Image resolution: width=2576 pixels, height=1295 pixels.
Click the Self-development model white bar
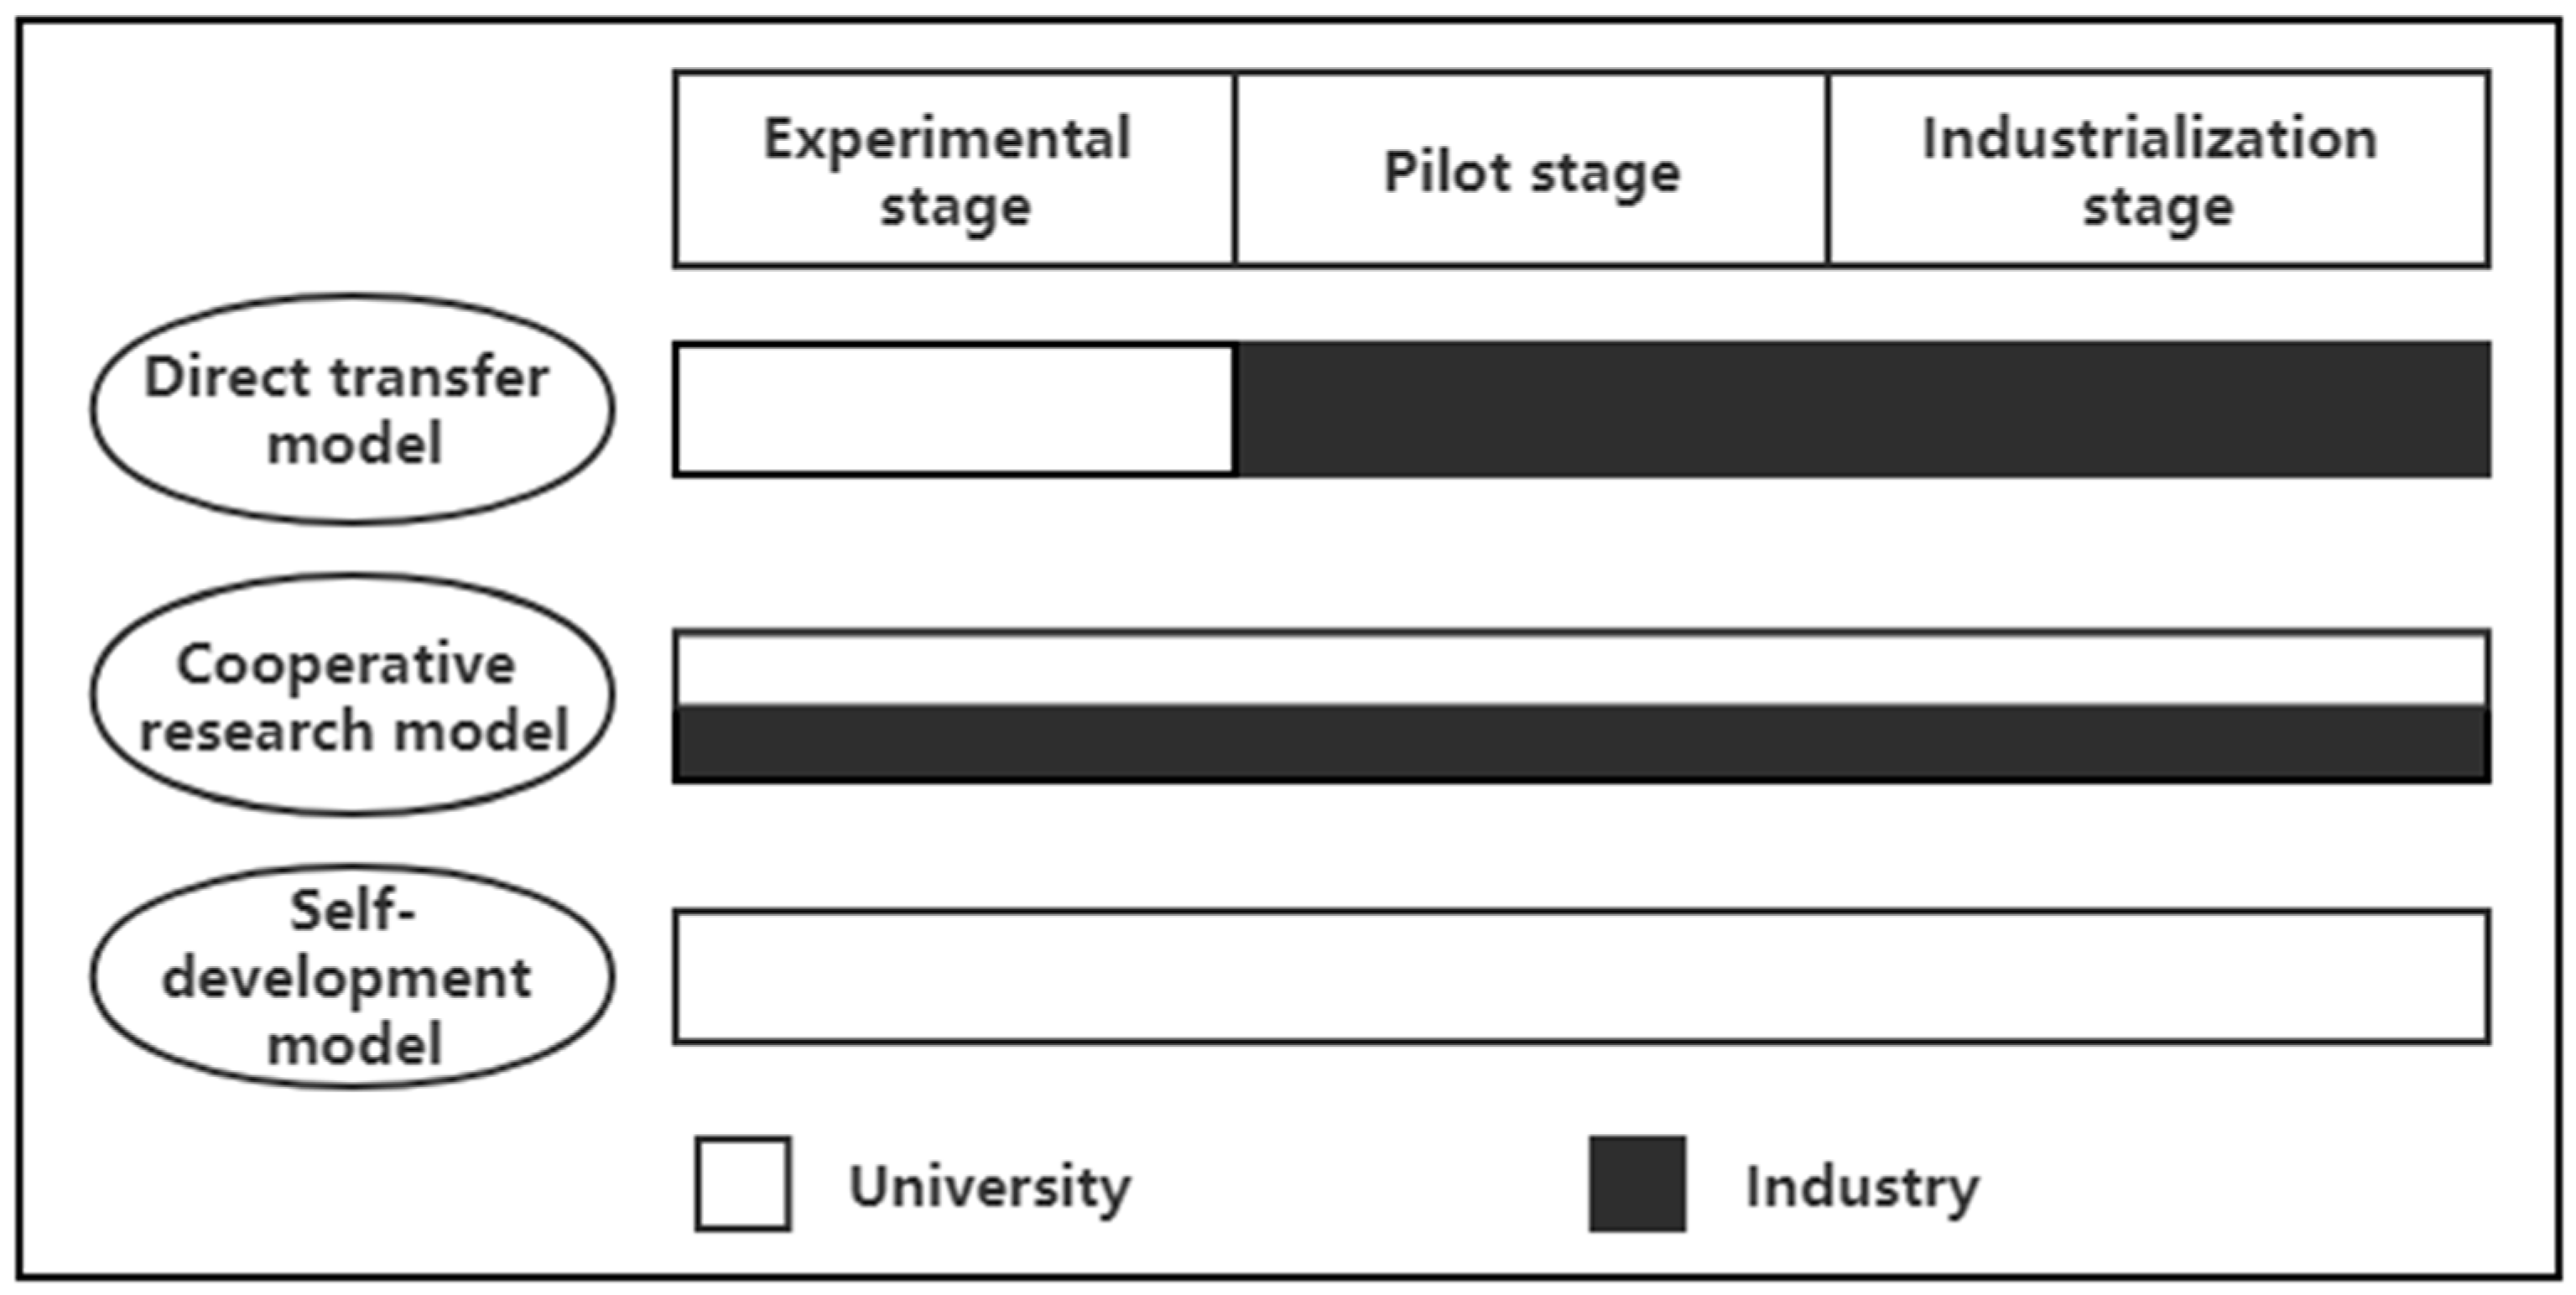click(x=1580, y=977)
